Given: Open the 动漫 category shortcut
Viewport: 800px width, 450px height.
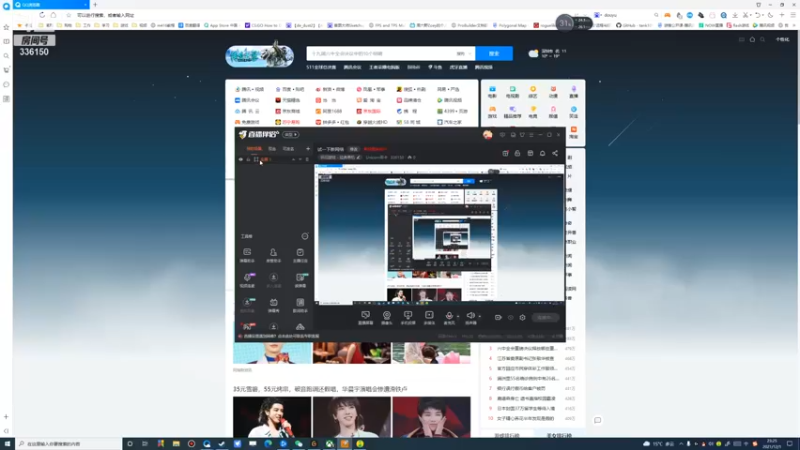Looking at the screenshot, I should click(553, 92).
